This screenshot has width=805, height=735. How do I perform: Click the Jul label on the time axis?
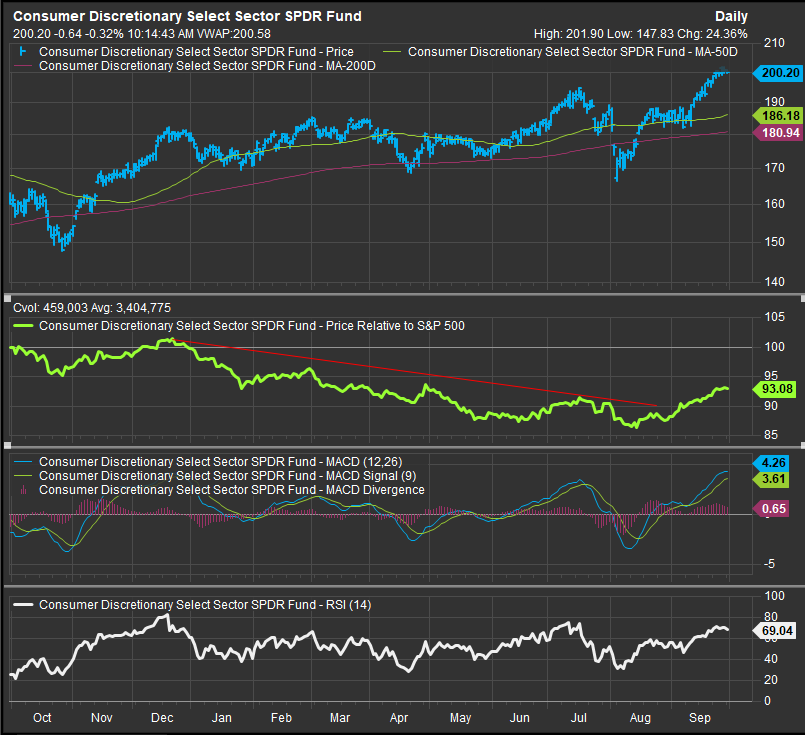point(579,718)
